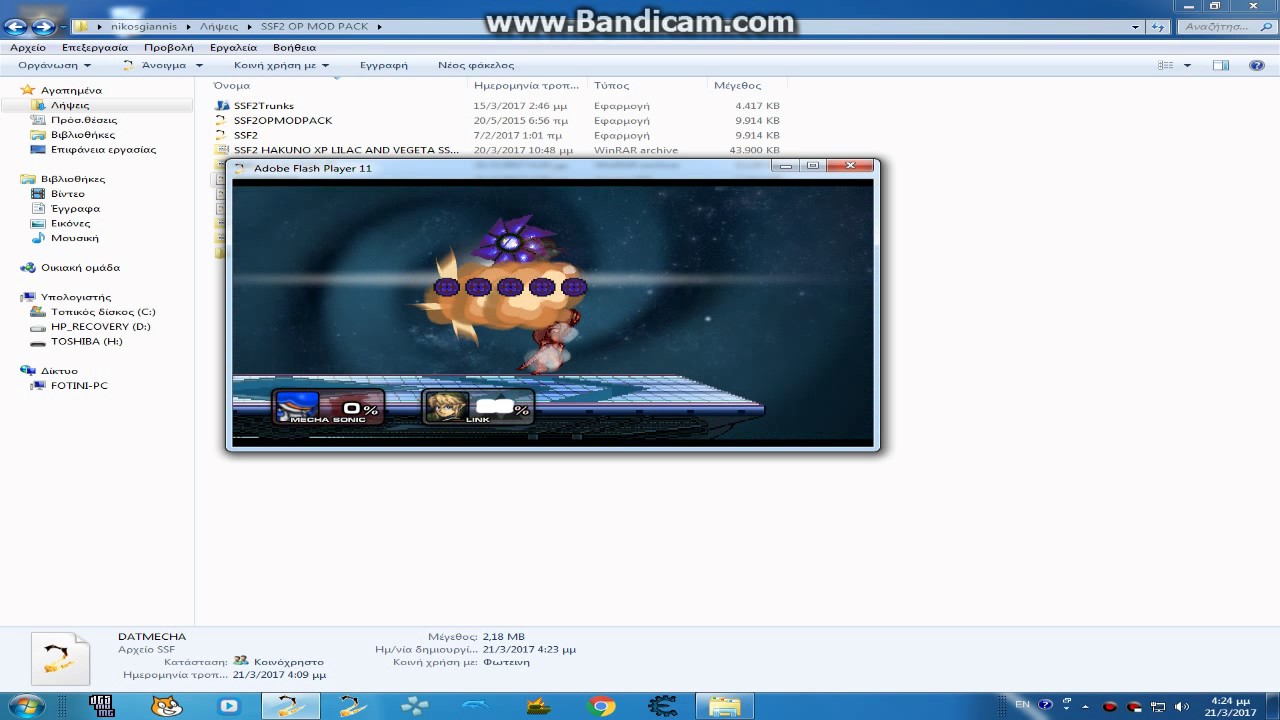Click the Explorer Back arrow button

pos(15,27)
